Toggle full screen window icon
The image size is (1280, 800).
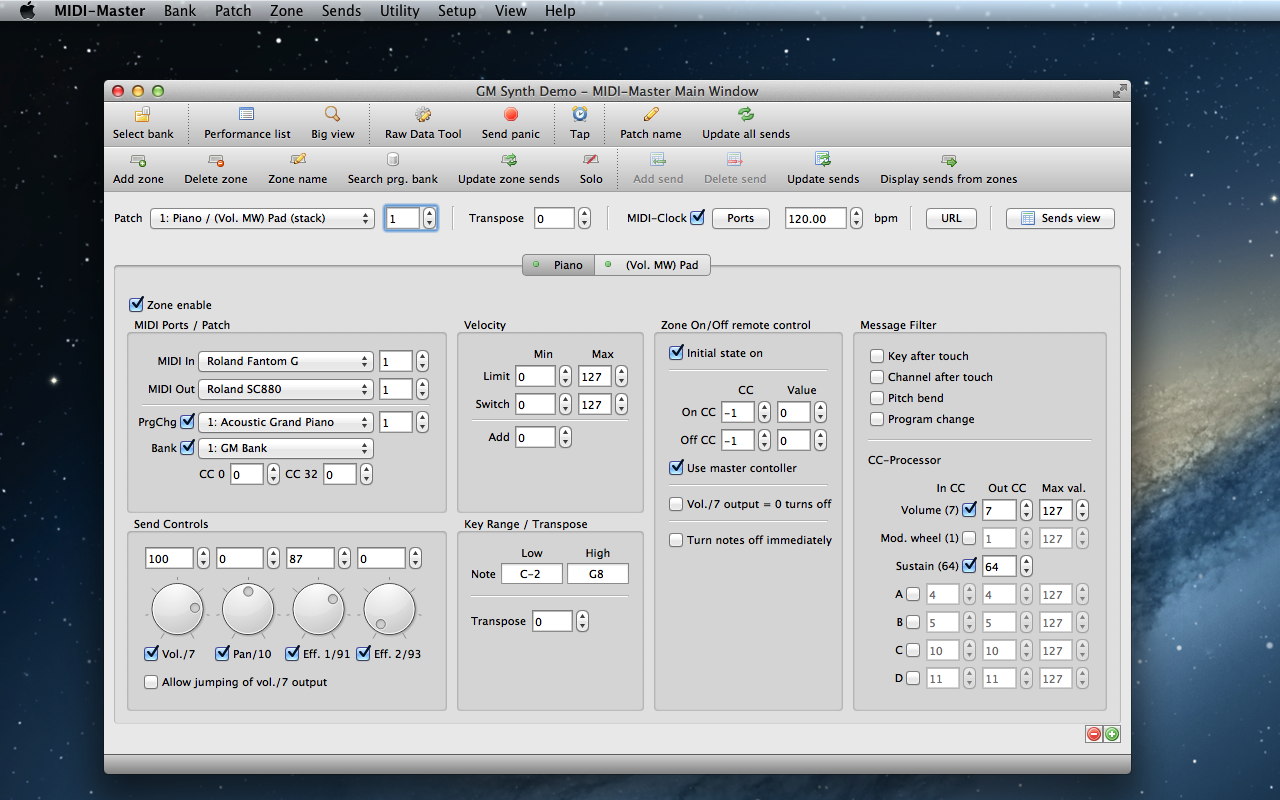click(1119, 91)
